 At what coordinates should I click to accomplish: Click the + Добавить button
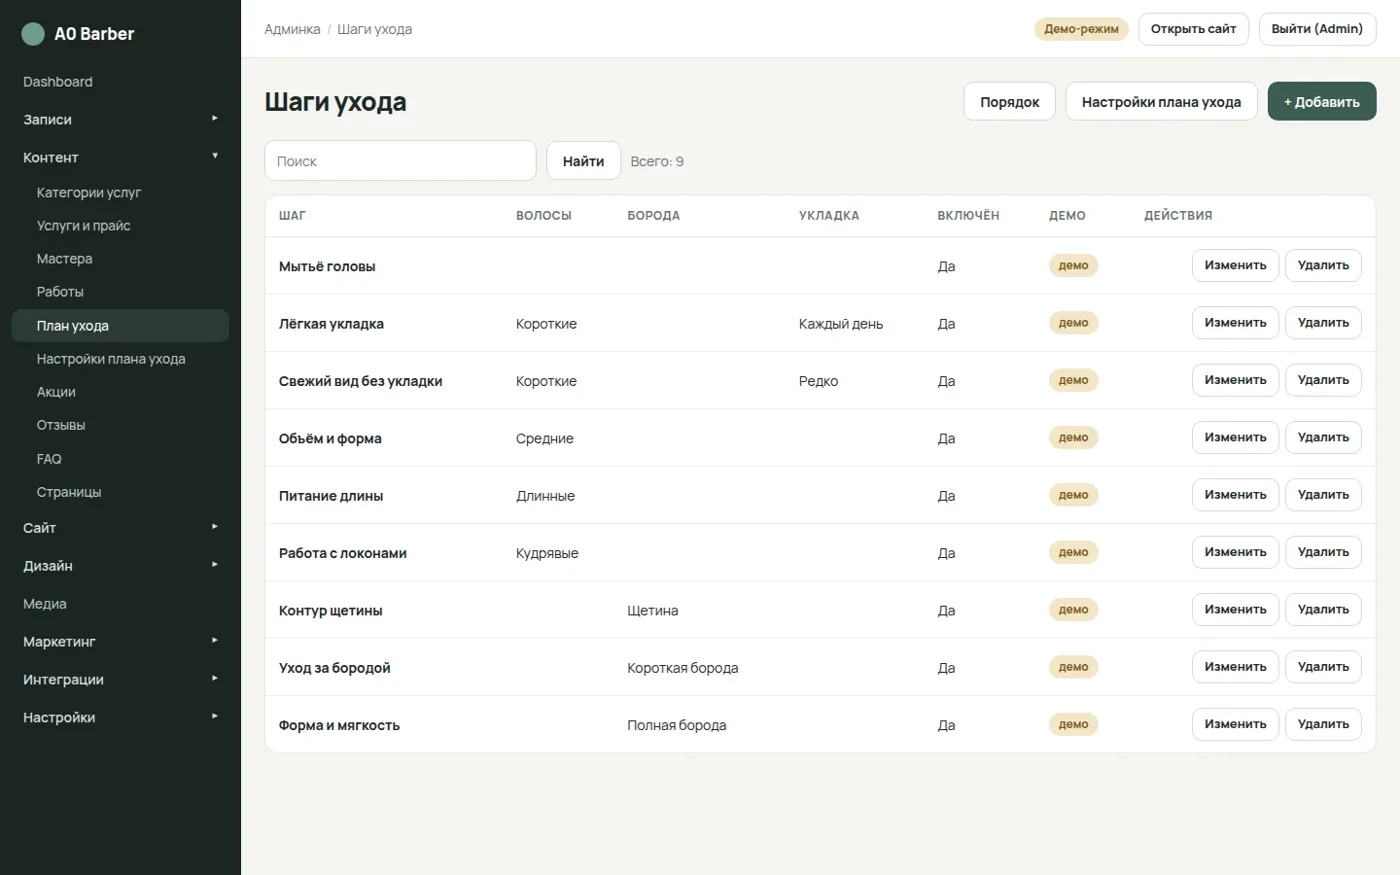click(1322, 102)
